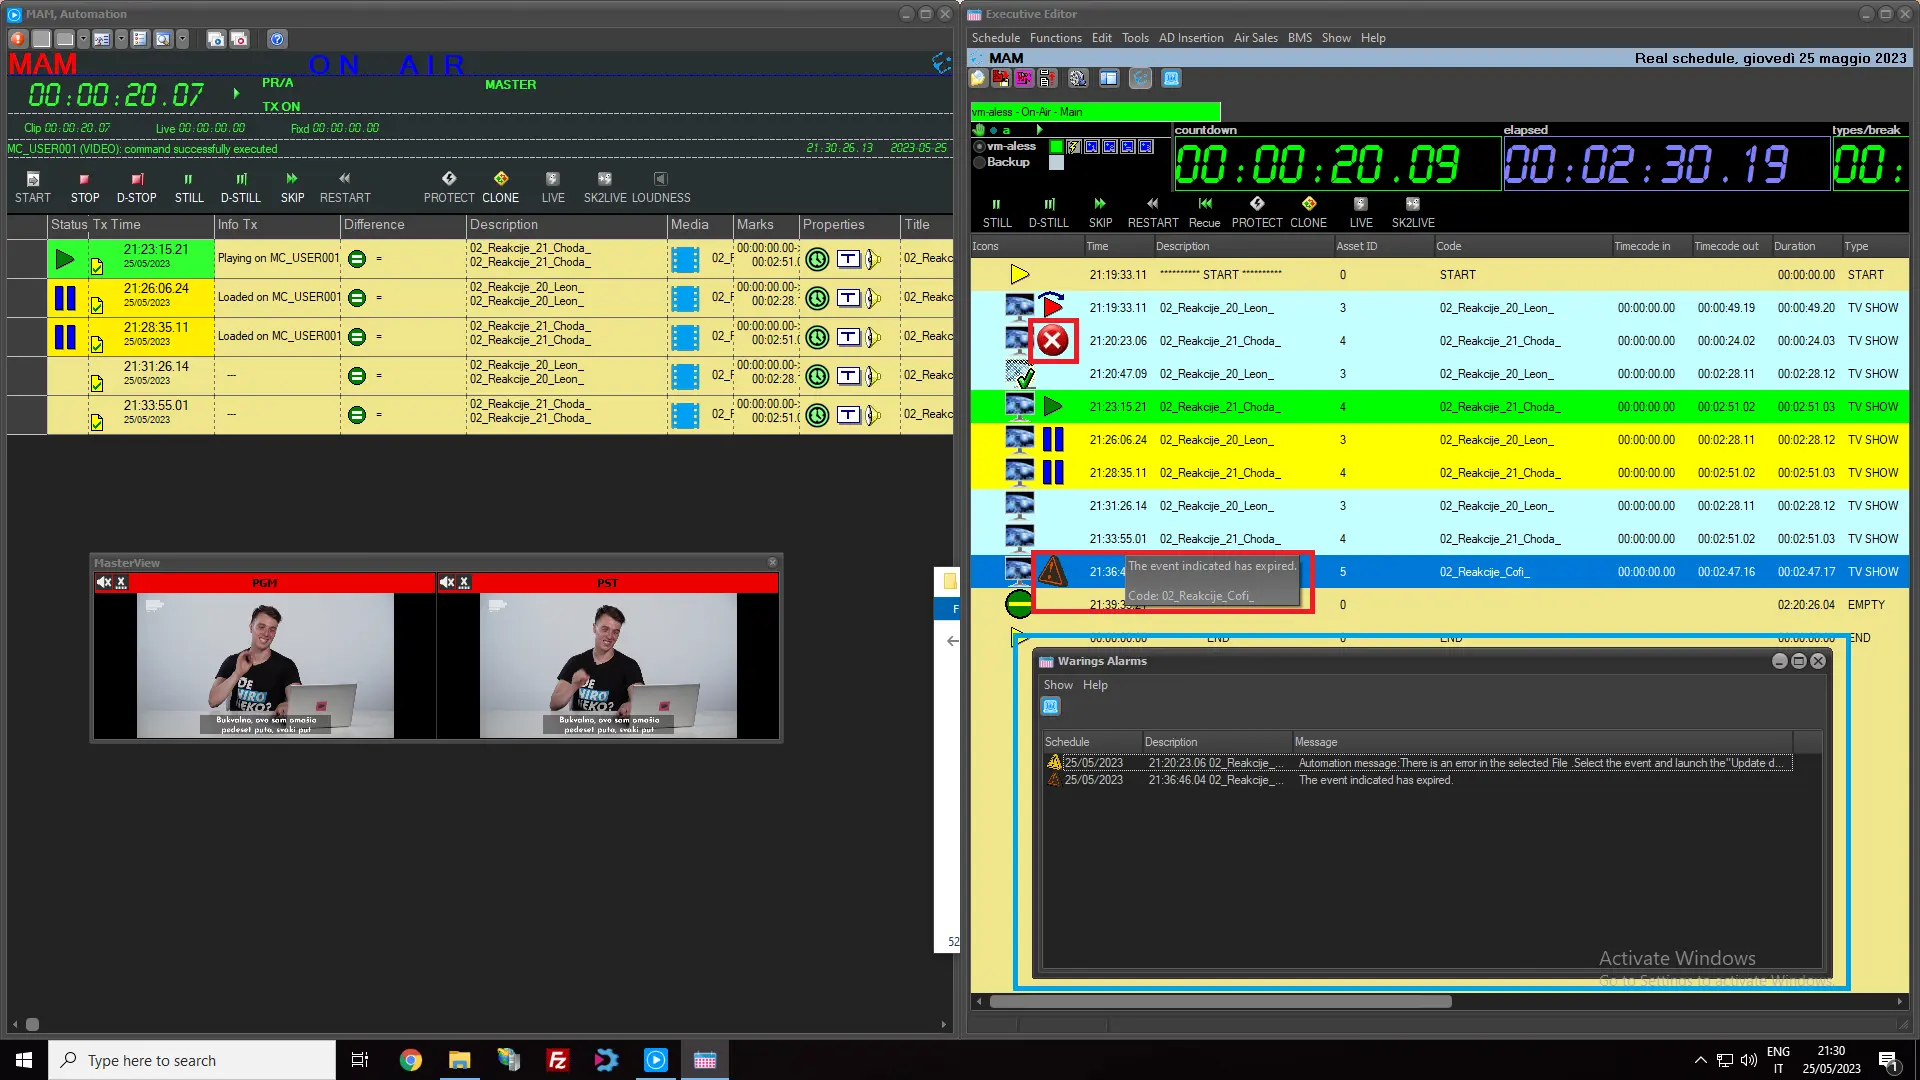Select the Backup radio button
1920x1080 pixels.
[x=980, y=162]
